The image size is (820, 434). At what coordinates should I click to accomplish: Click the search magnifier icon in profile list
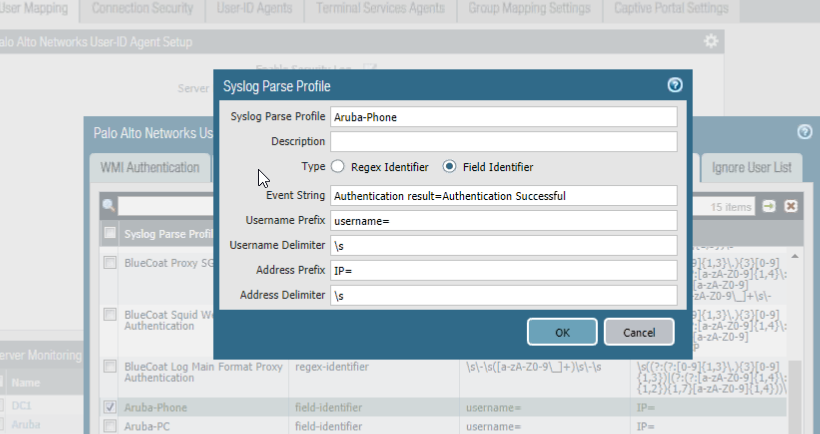click(x=109, y=205)
